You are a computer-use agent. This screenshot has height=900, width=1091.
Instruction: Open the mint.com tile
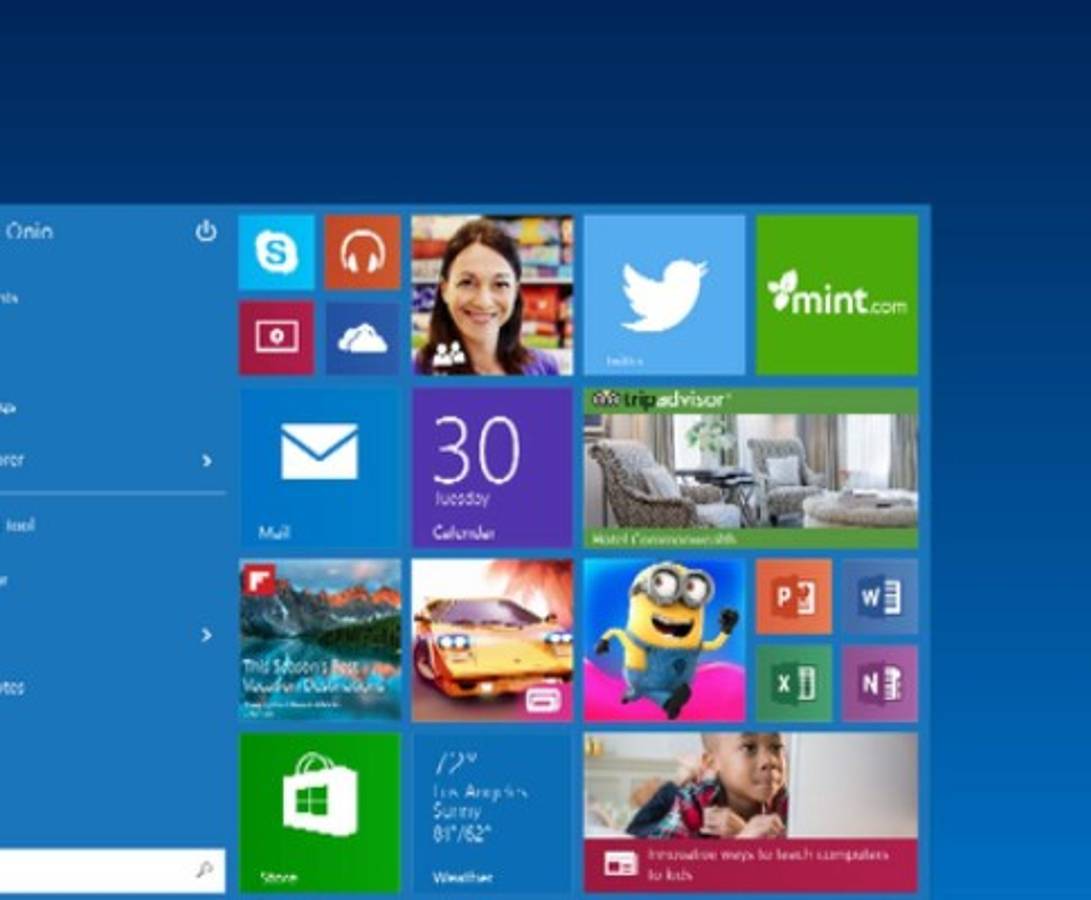tap(837, 295)
